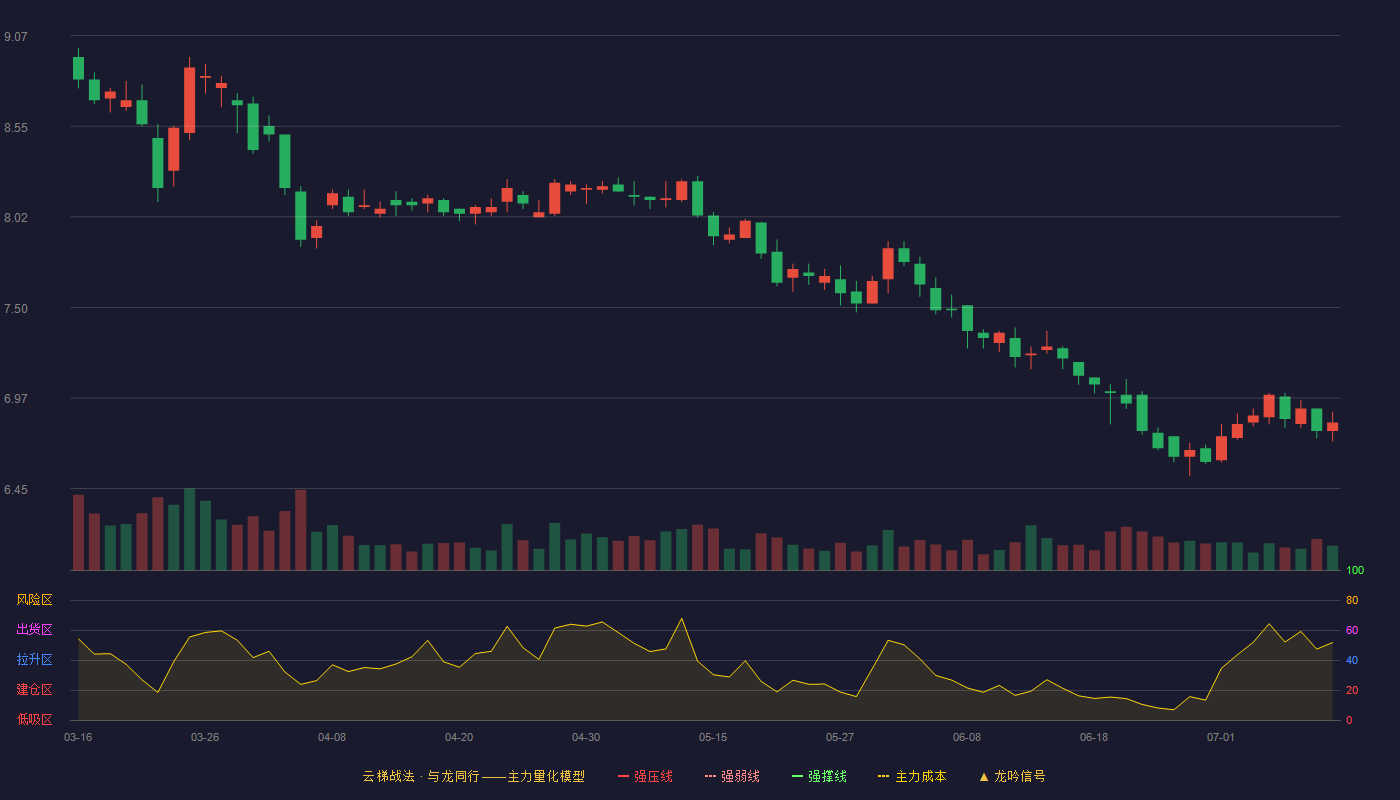Click the 拉升区 zone label
Viewport: 1400px width, 800px height.
click(34, 660)
